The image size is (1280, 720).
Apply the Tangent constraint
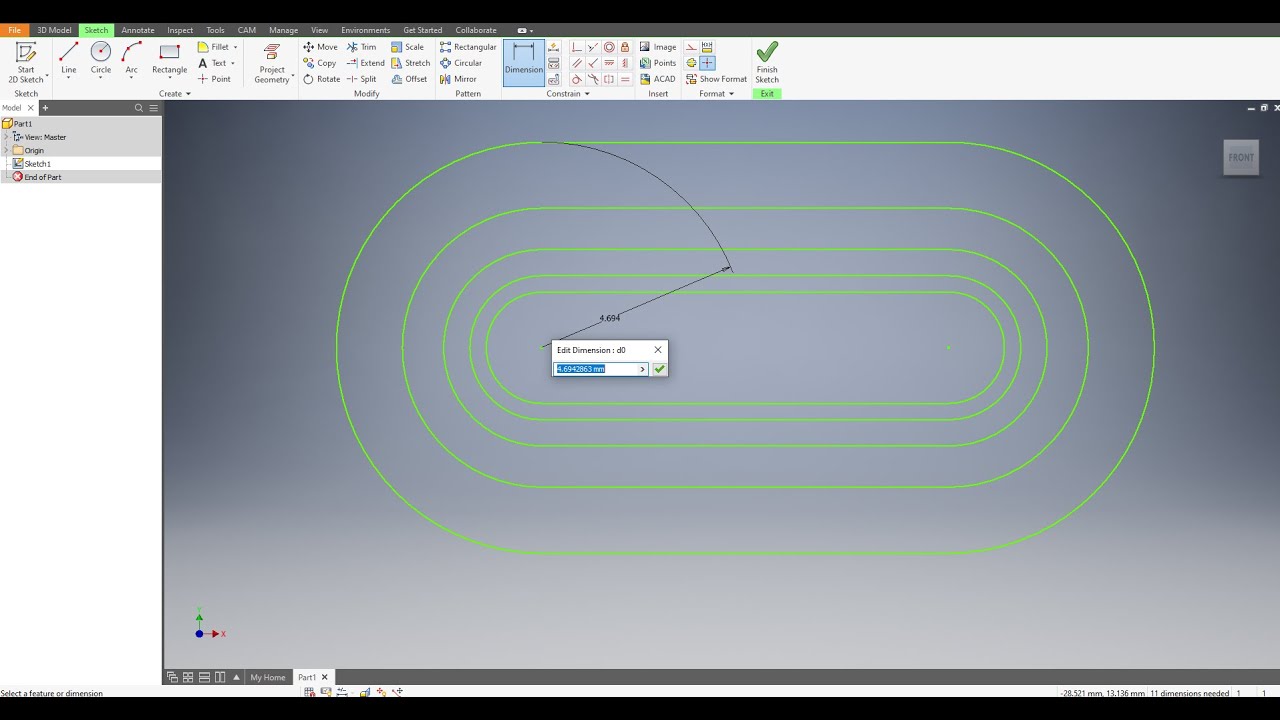[x=577, y=79]
